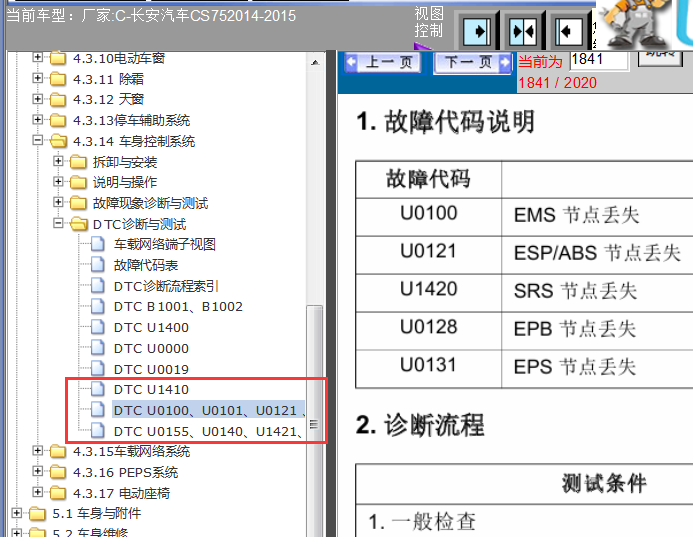Click page icon beside DTC U0000
Image resolution: width=693 pixels, height=537 pixels.
pos(98,348)
